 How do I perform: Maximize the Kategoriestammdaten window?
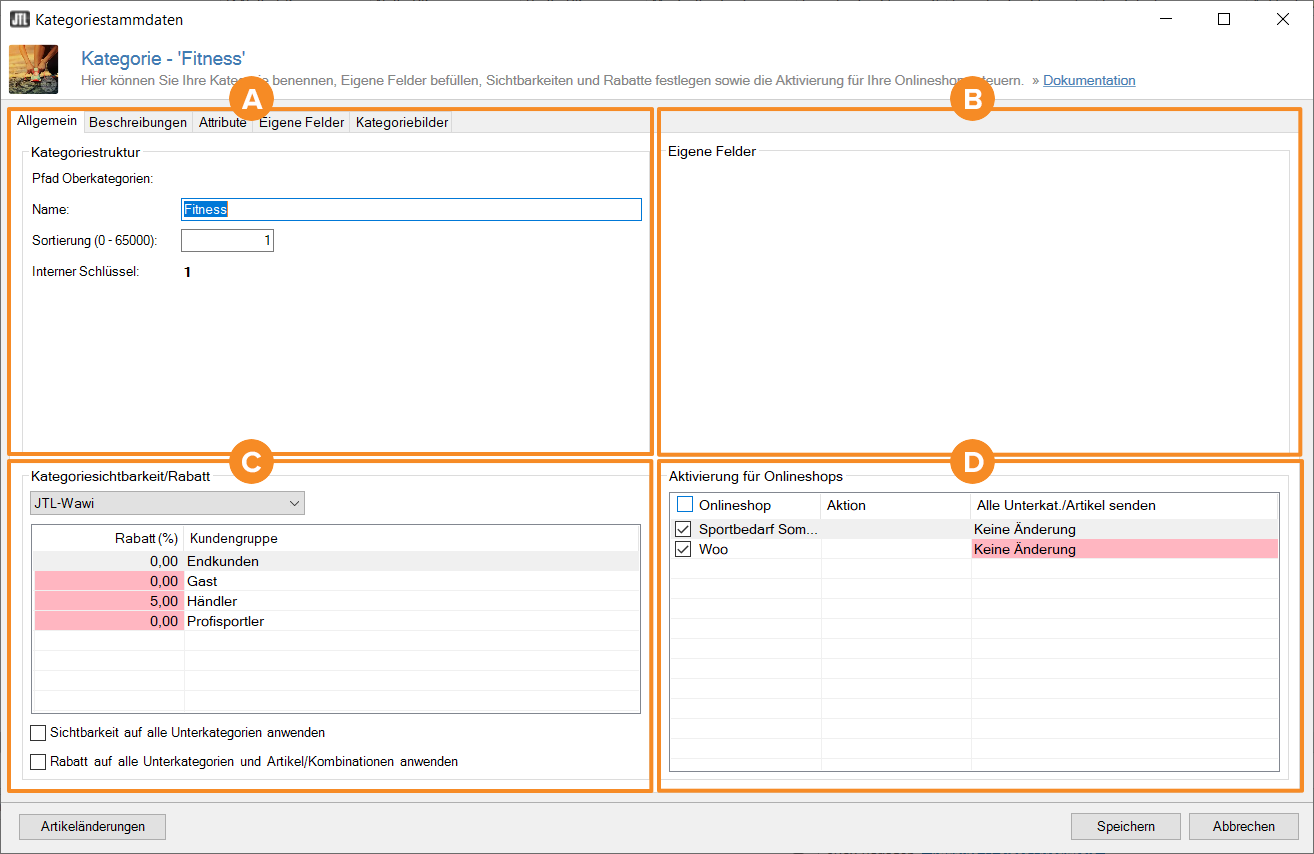(1223, 19)
